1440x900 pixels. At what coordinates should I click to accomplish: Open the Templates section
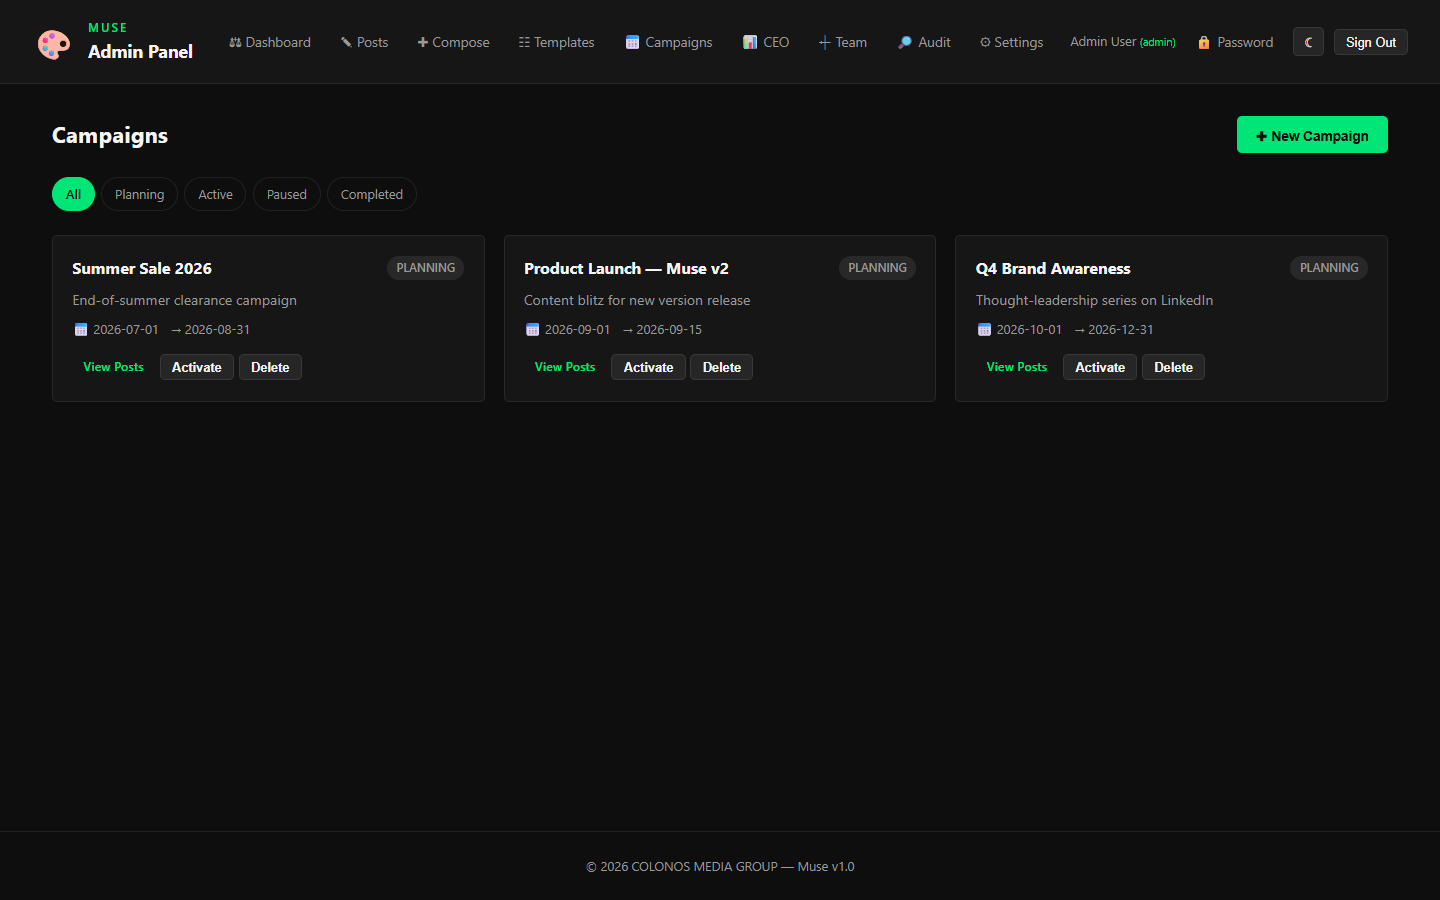coord(556,42)
